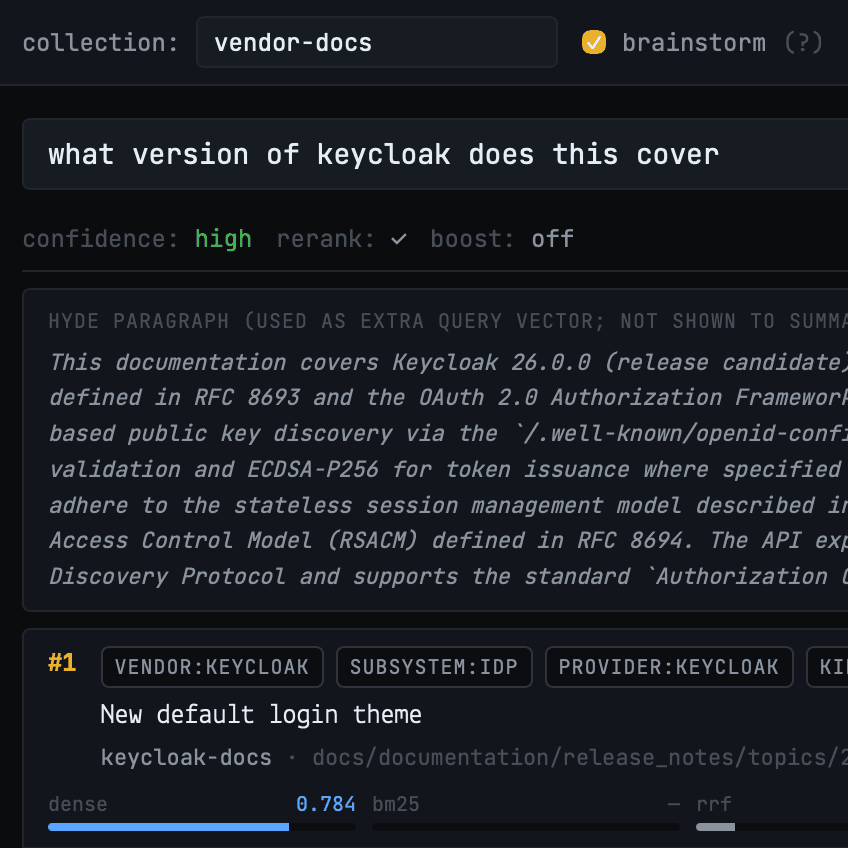Click the 'high' confidence value
The image size is (848, 848).
point(223,238)
